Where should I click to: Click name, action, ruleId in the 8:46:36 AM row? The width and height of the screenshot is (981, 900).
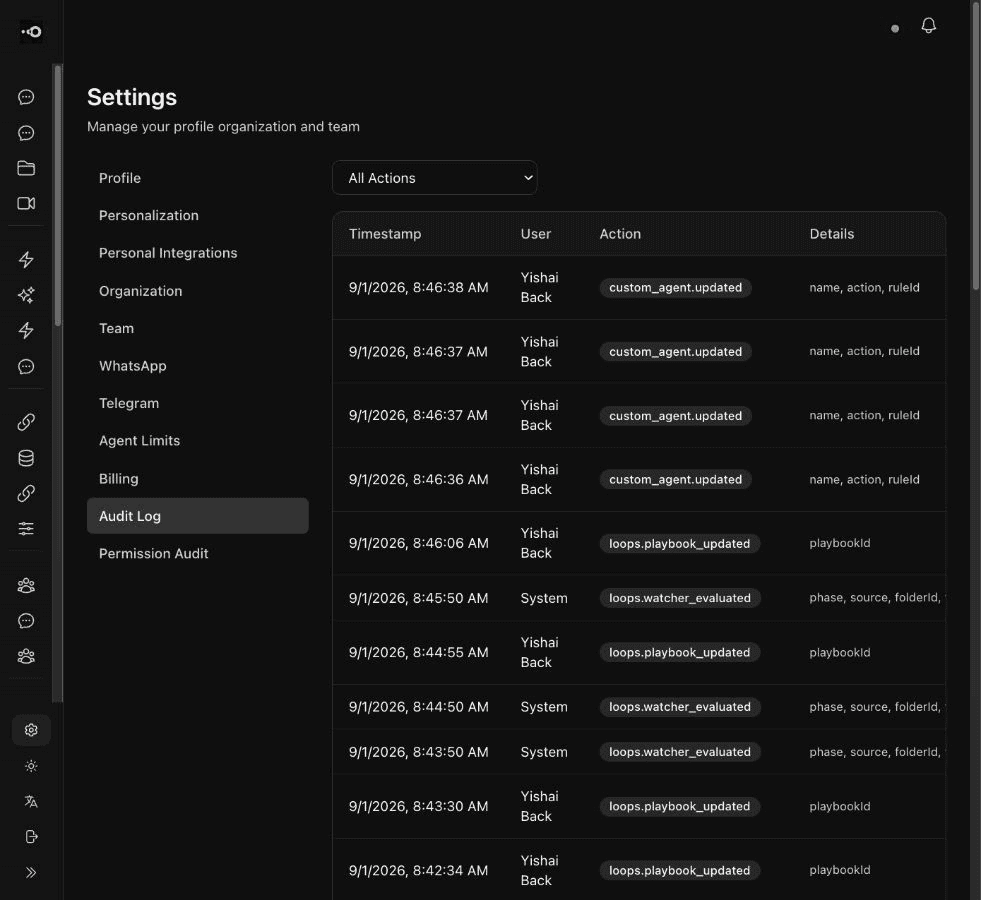(864, 480)
